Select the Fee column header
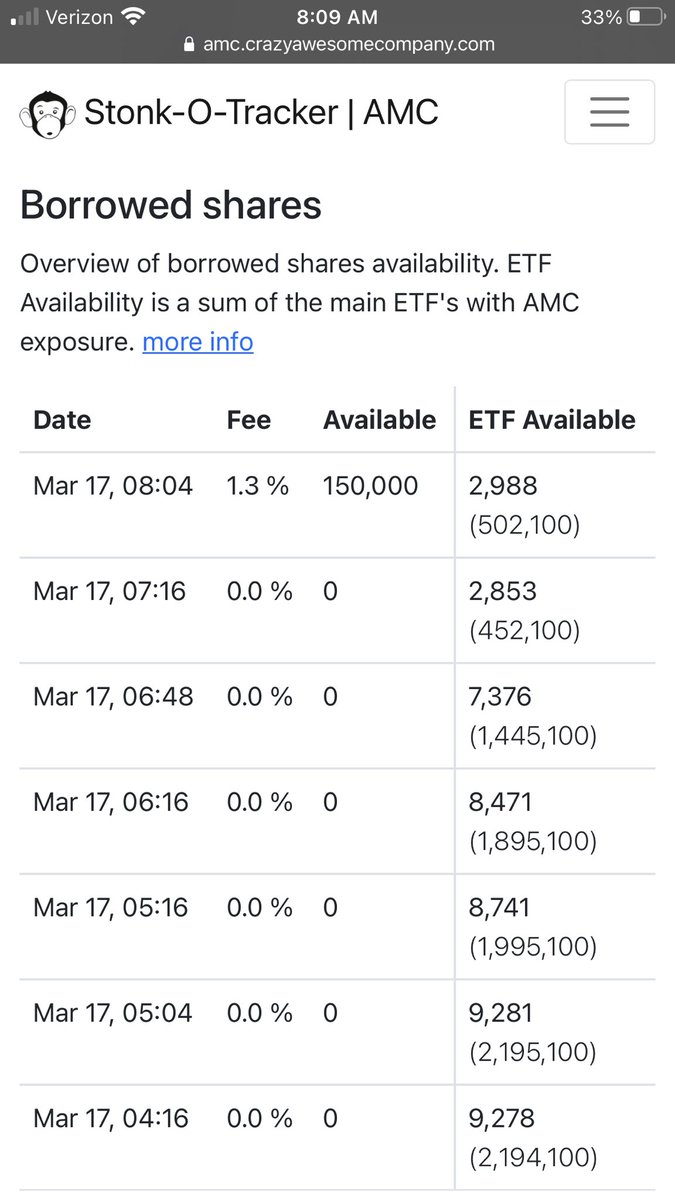Screen dimensions: 675x1200 pos(249,420)
